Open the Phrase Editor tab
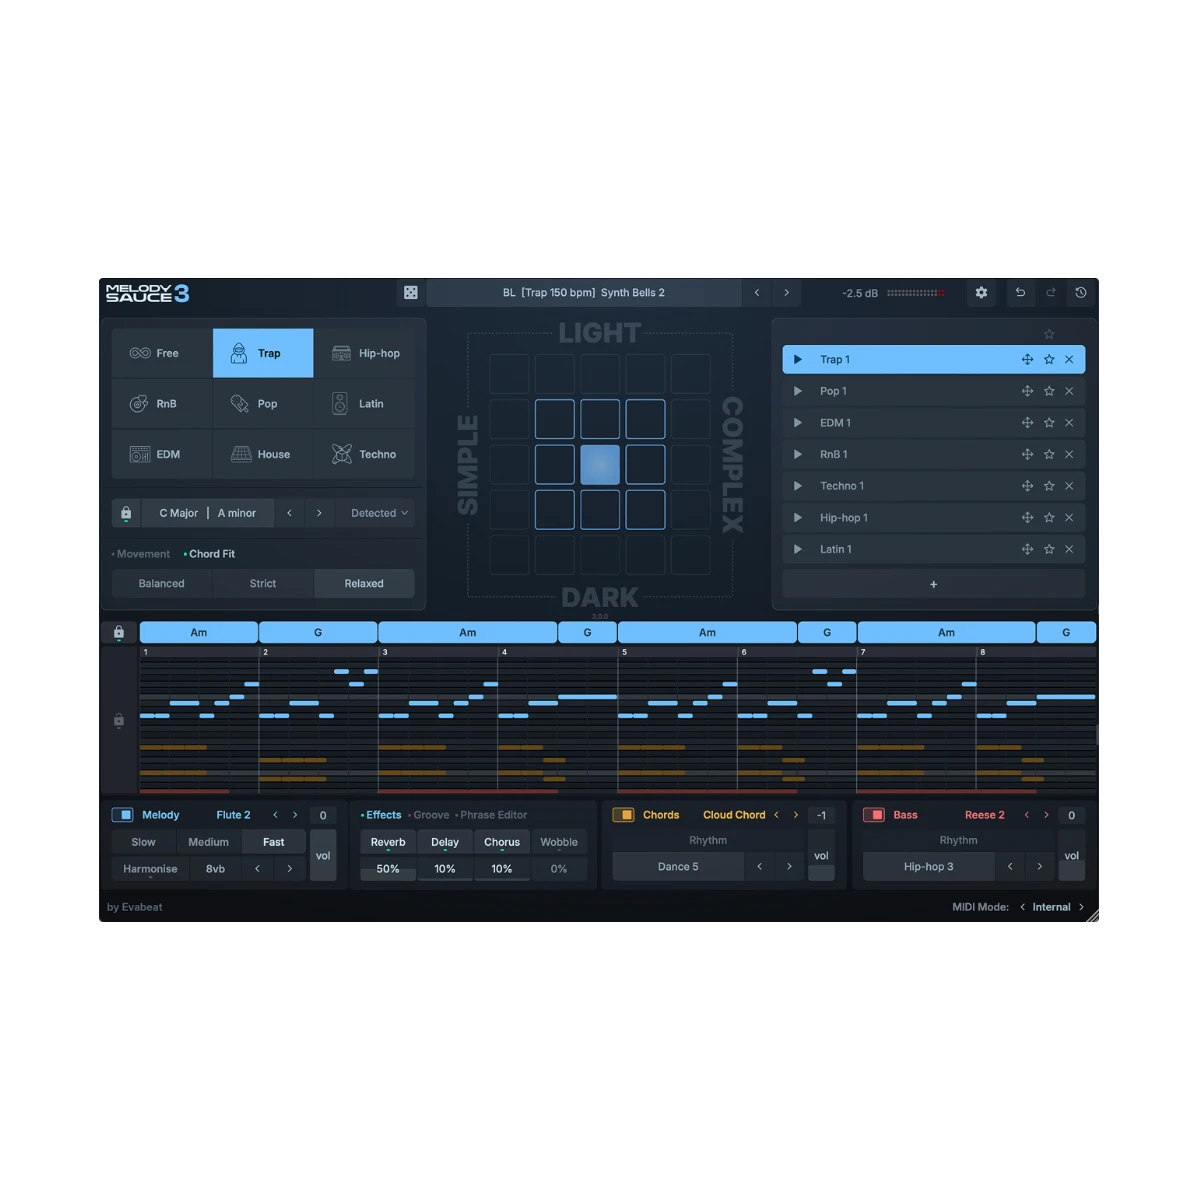 coord(493,815)
